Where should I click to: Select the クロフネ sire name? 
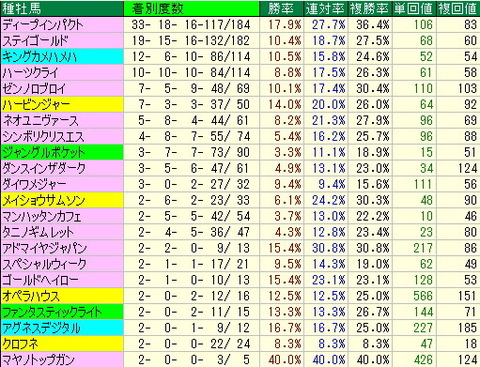20,344
